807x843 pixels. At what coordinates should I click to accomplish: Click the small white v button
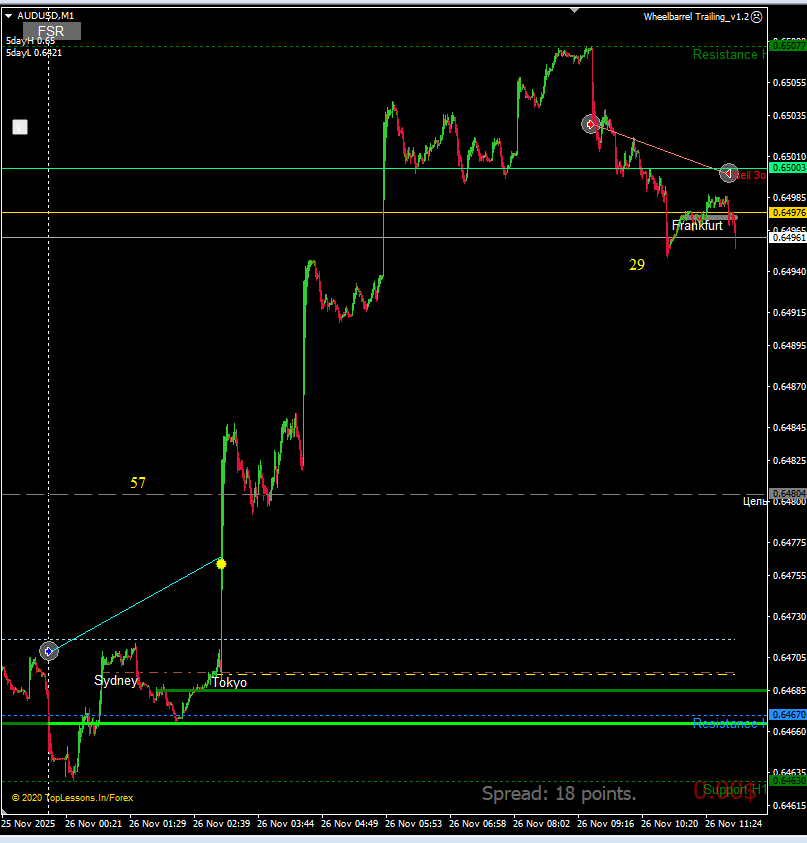tap(20, 127)
